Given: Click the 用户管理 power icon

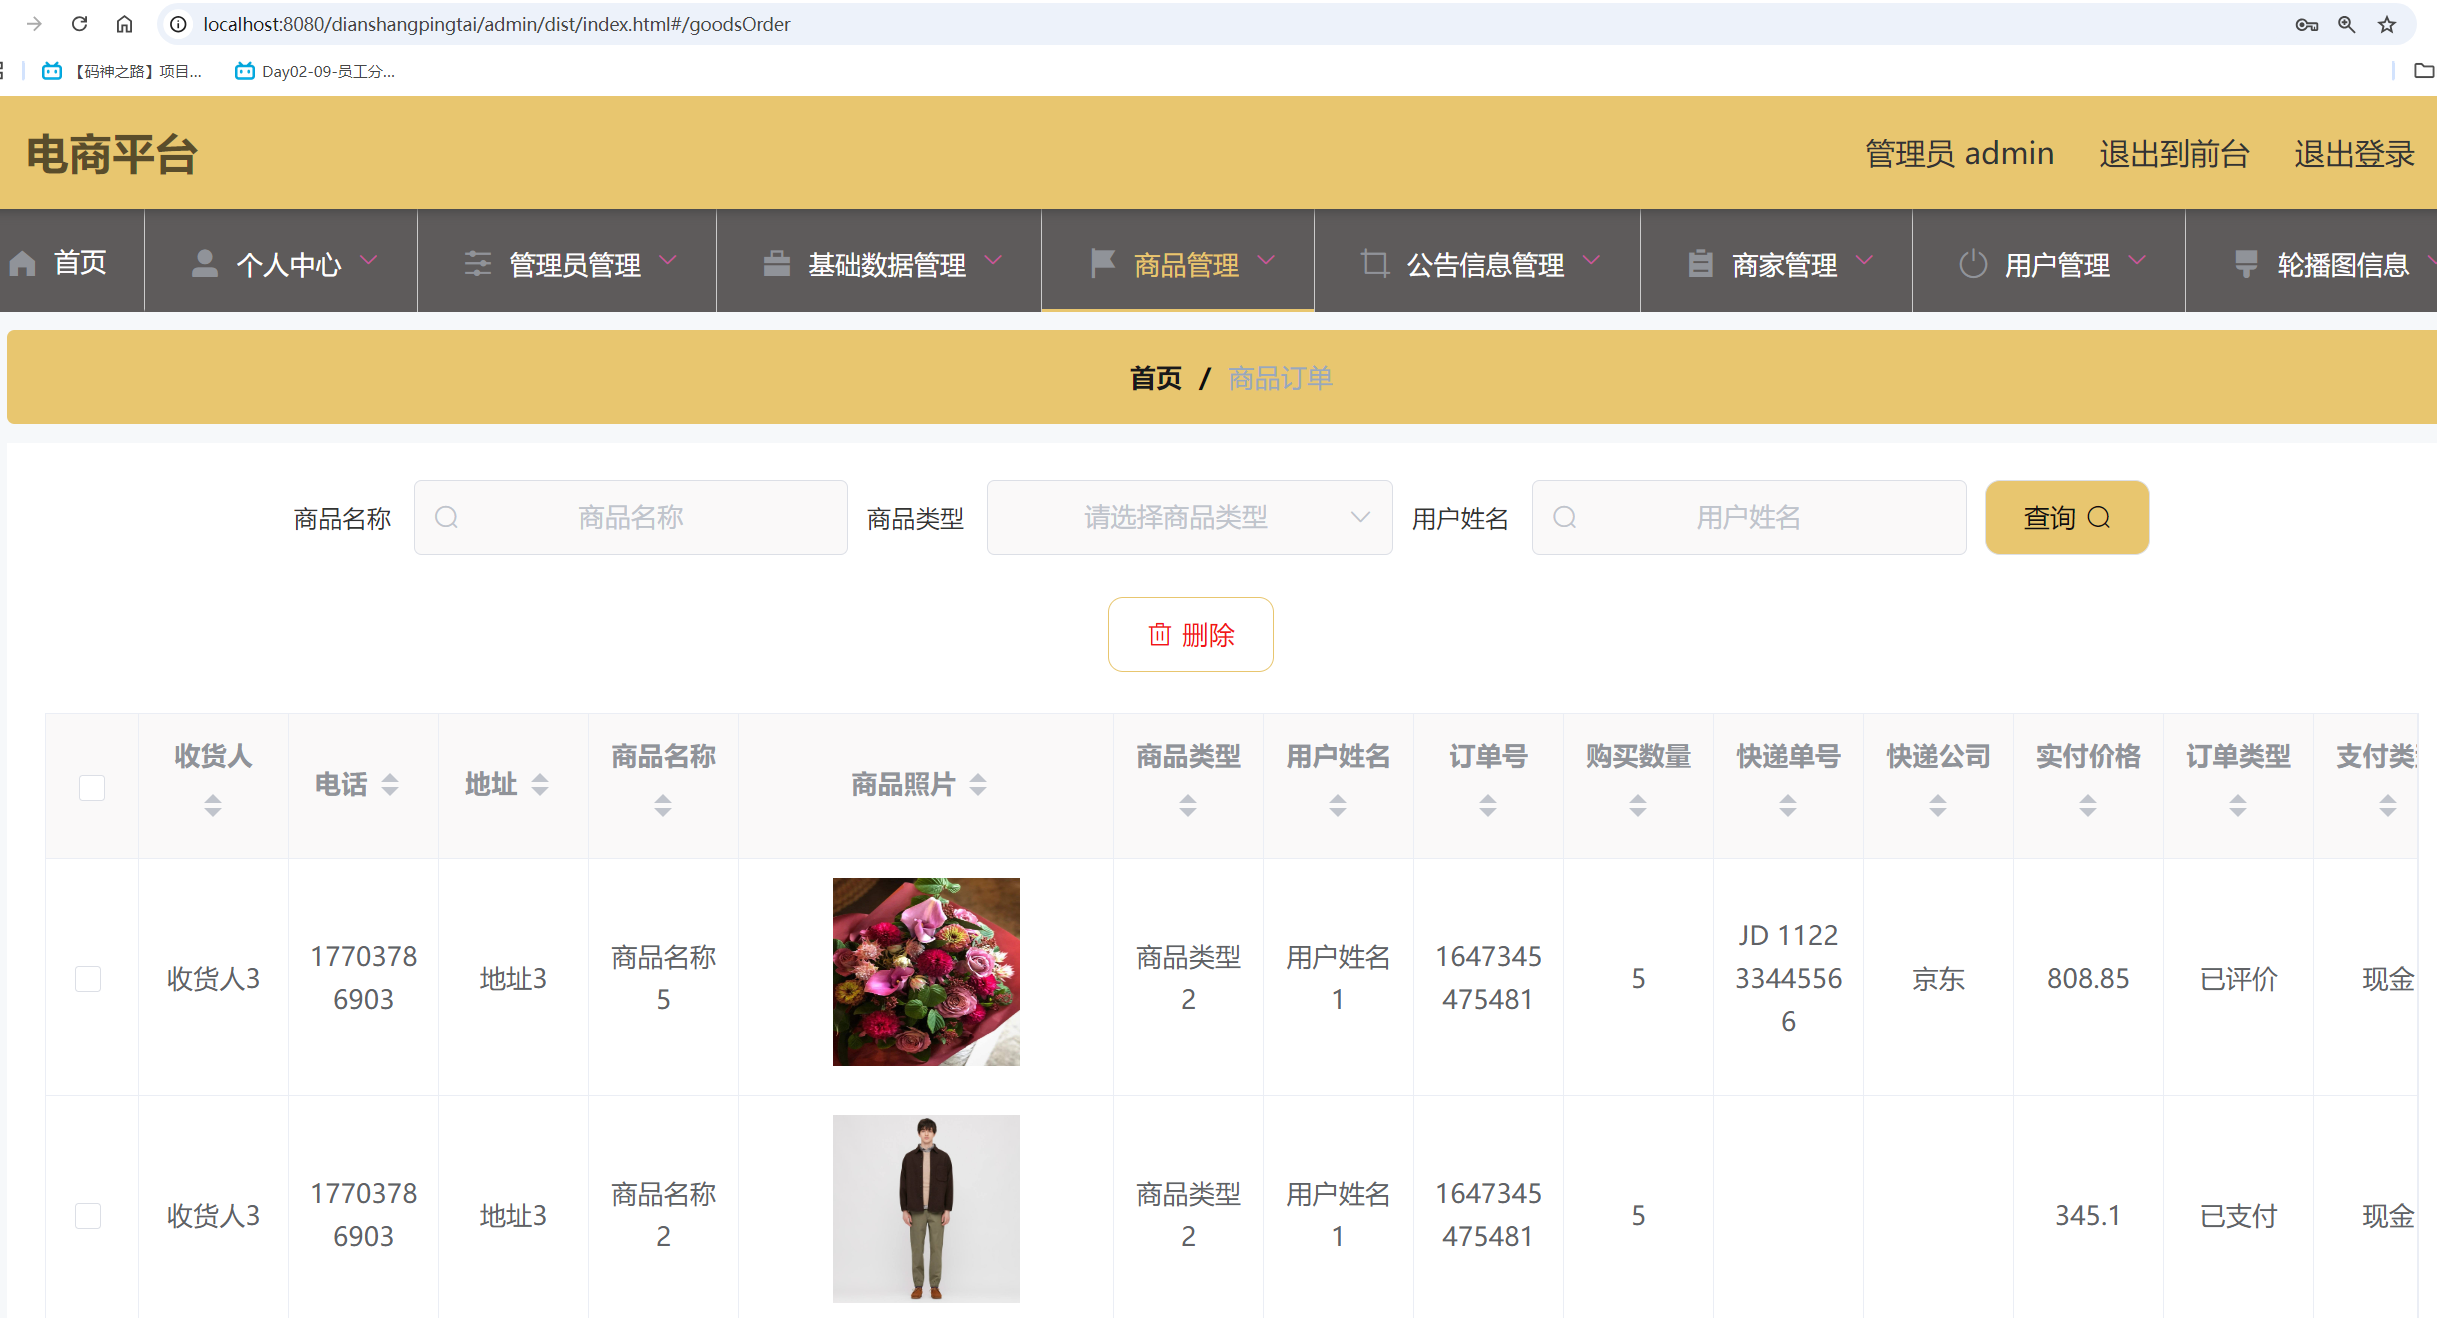Looking at the screenshot, I should tap(1971, 263).
